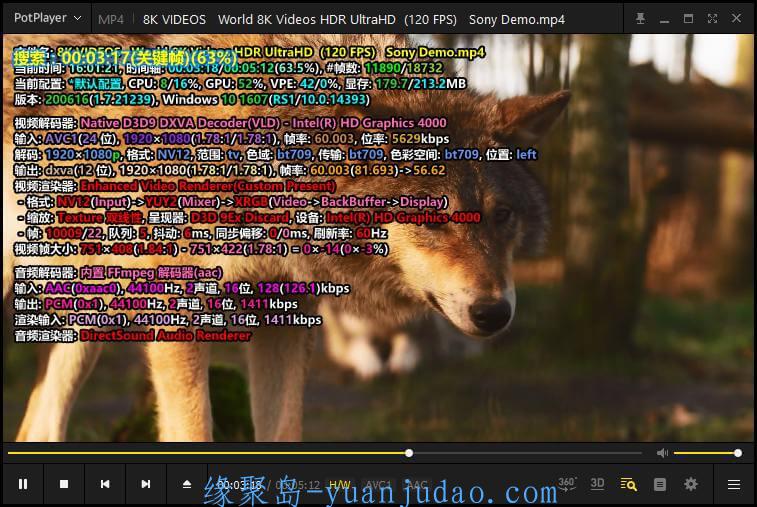The width and height of the screenshot is (757, 507).
Task: Skip to the previous file
Action: pyautogui.click(x=105, y=484)
